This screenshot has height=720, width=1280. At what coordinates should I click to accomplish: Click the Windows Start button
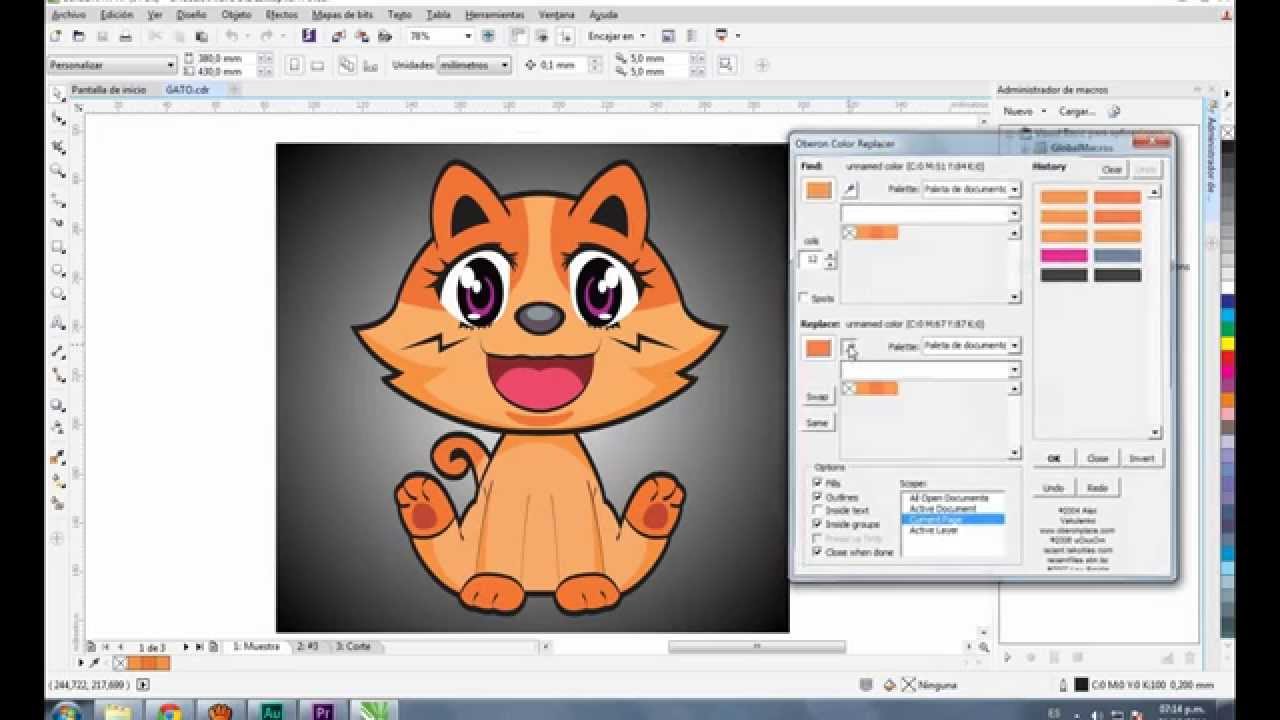click(66, 711)
